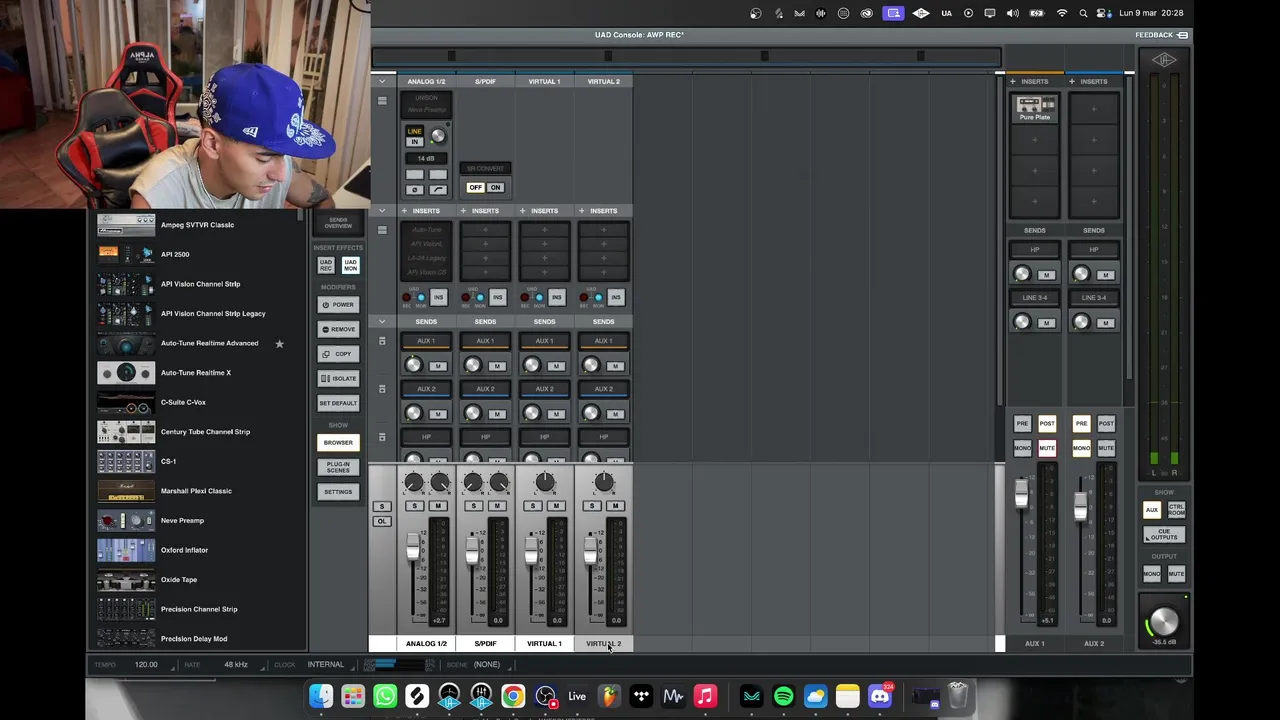Mute the Virtual 2 channel
1280x720 pixels.
click(615, 506)
